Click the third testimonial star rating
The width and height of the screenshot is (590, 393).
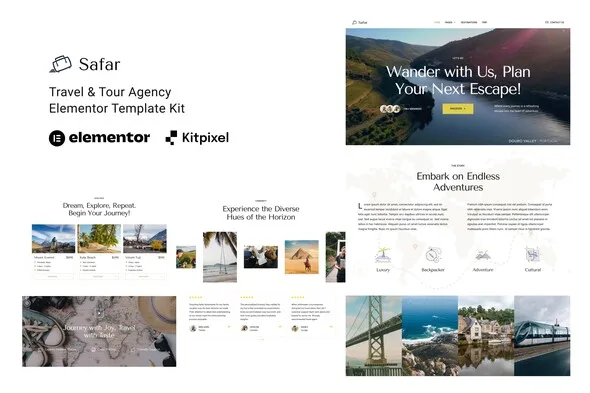[298, 297]
